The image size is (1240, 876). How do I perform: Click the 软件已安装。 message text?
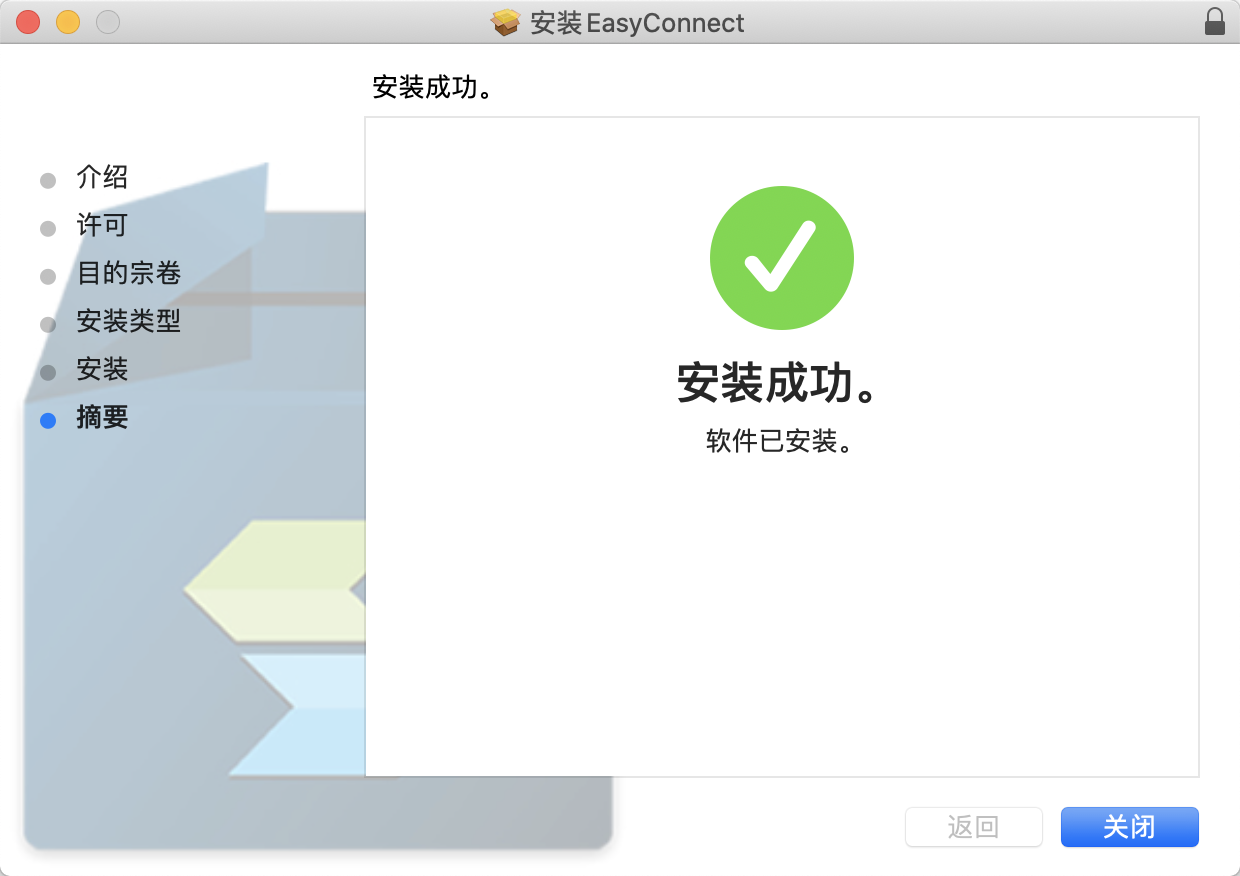point(780,442)
